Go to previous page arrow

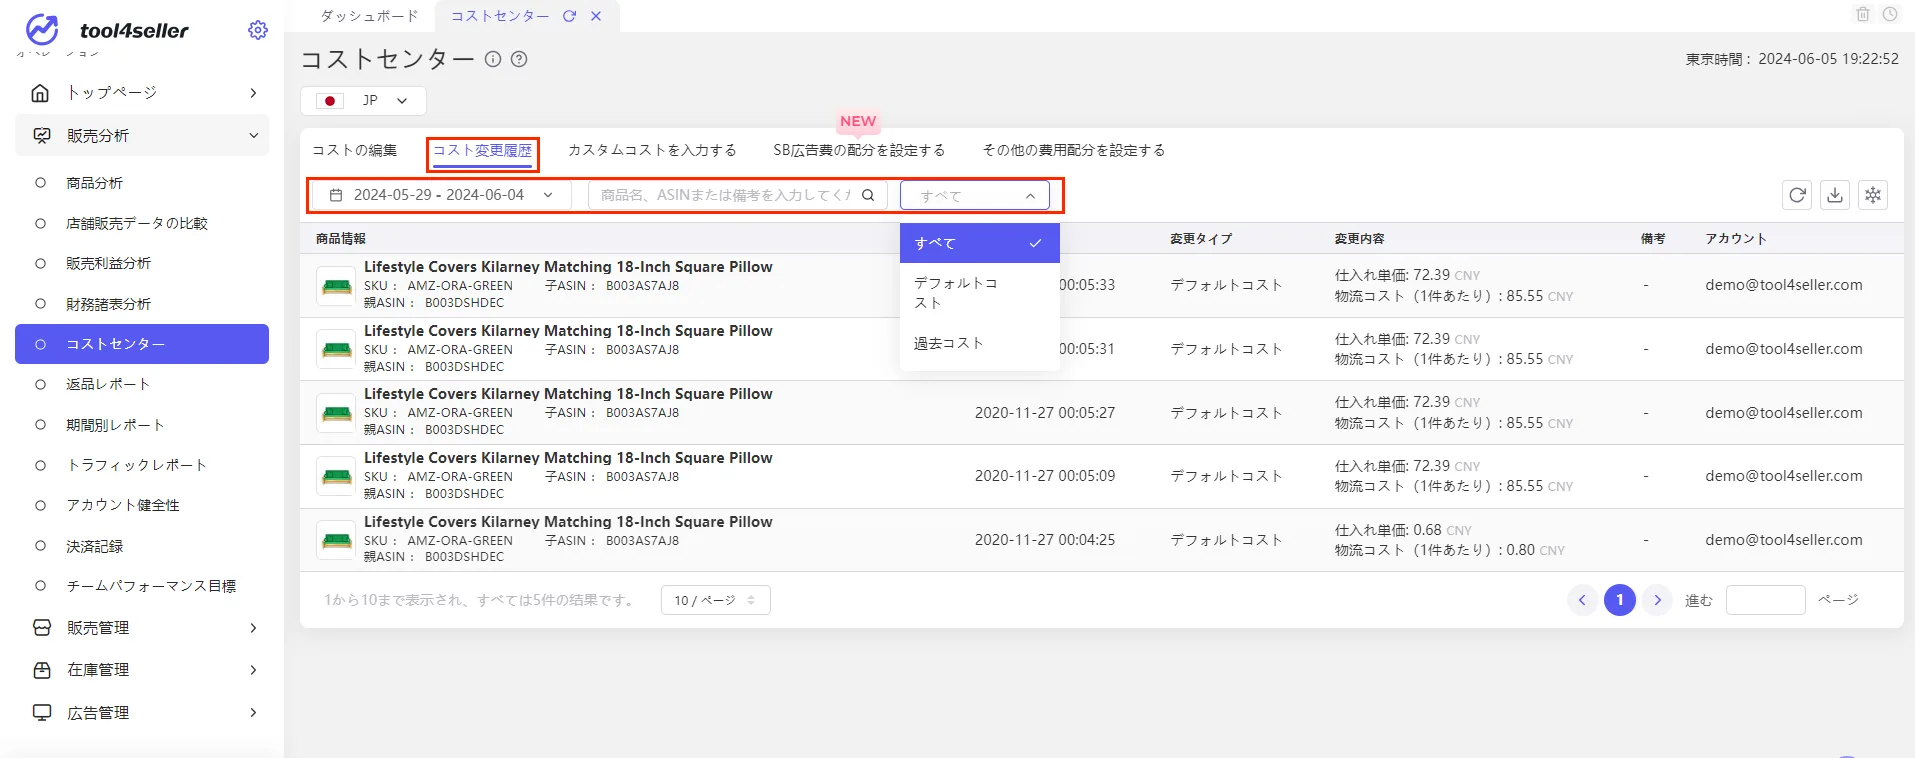click(x=1582, y=600)
